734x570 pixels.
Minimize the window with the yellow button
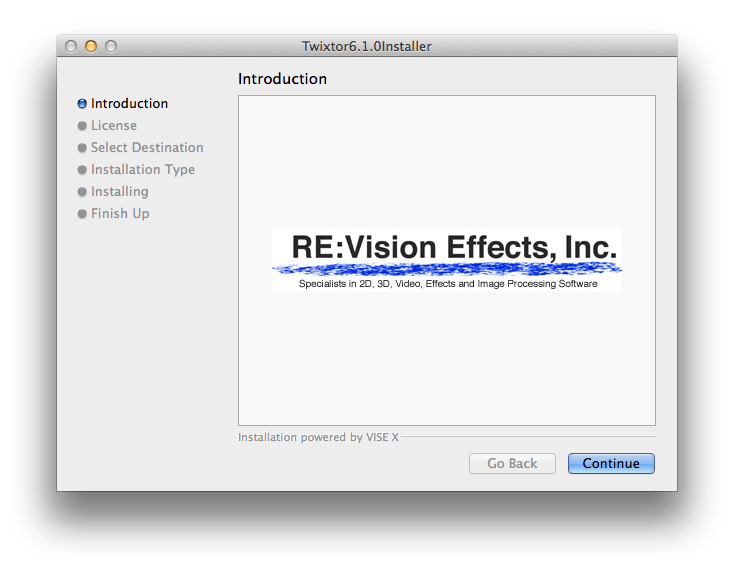click(91, 46)
